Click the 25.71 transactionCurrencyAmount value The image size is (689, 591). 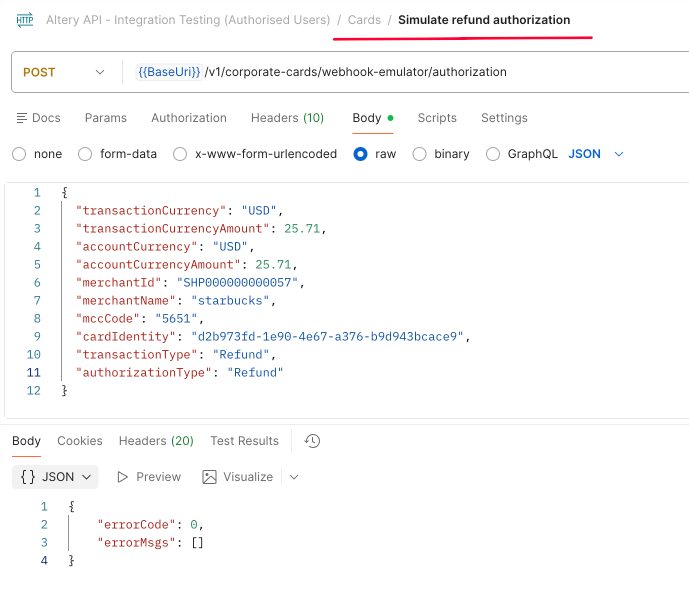pyautogui.click(x=302, y=228)
